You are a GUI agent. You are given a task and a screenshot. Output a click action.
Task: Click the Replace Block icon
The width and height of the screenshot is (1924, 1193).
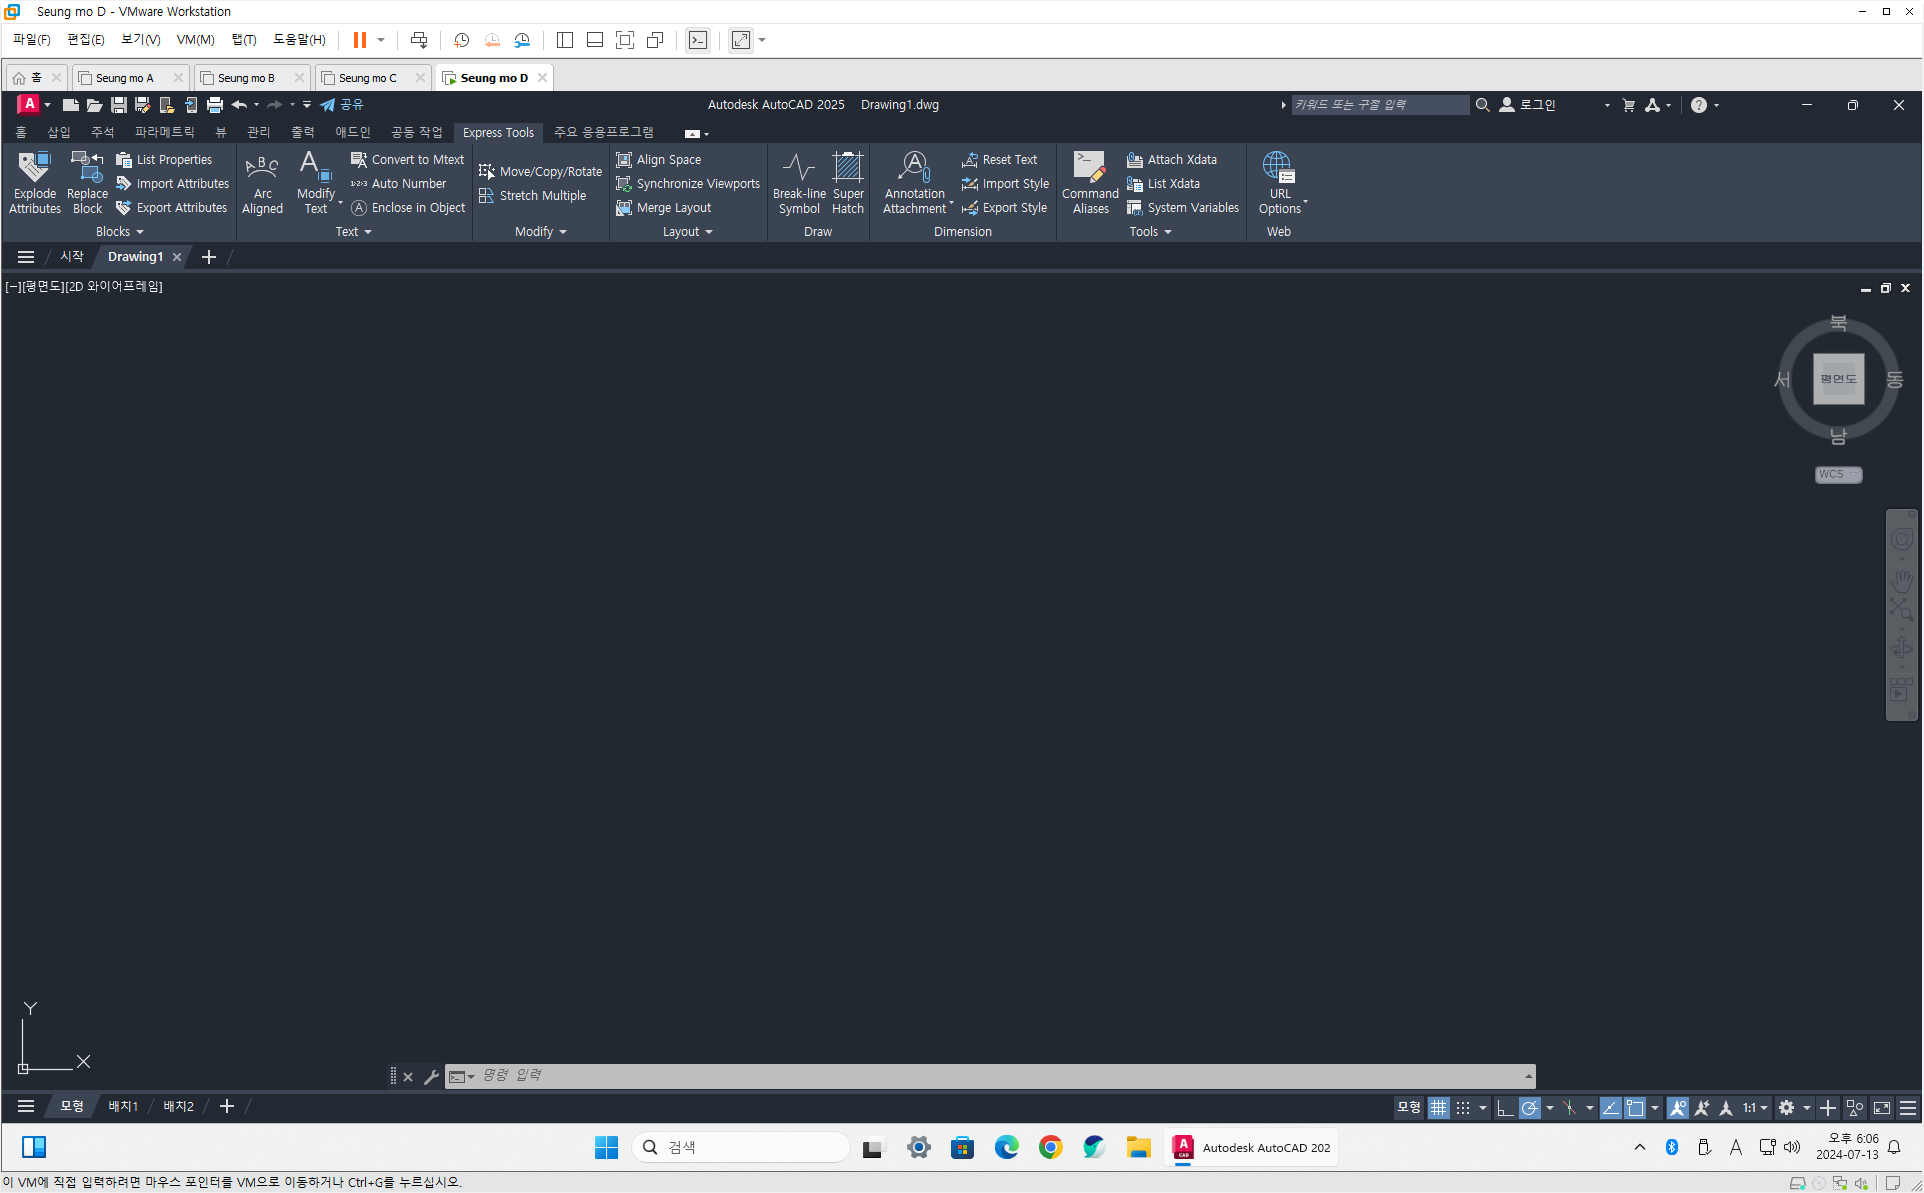coord(87,182)
